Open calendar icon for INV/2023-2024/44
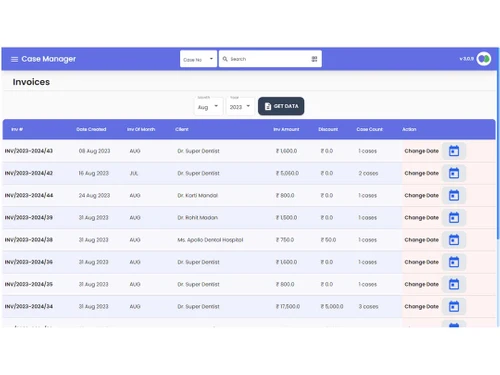 pos(454,195)
